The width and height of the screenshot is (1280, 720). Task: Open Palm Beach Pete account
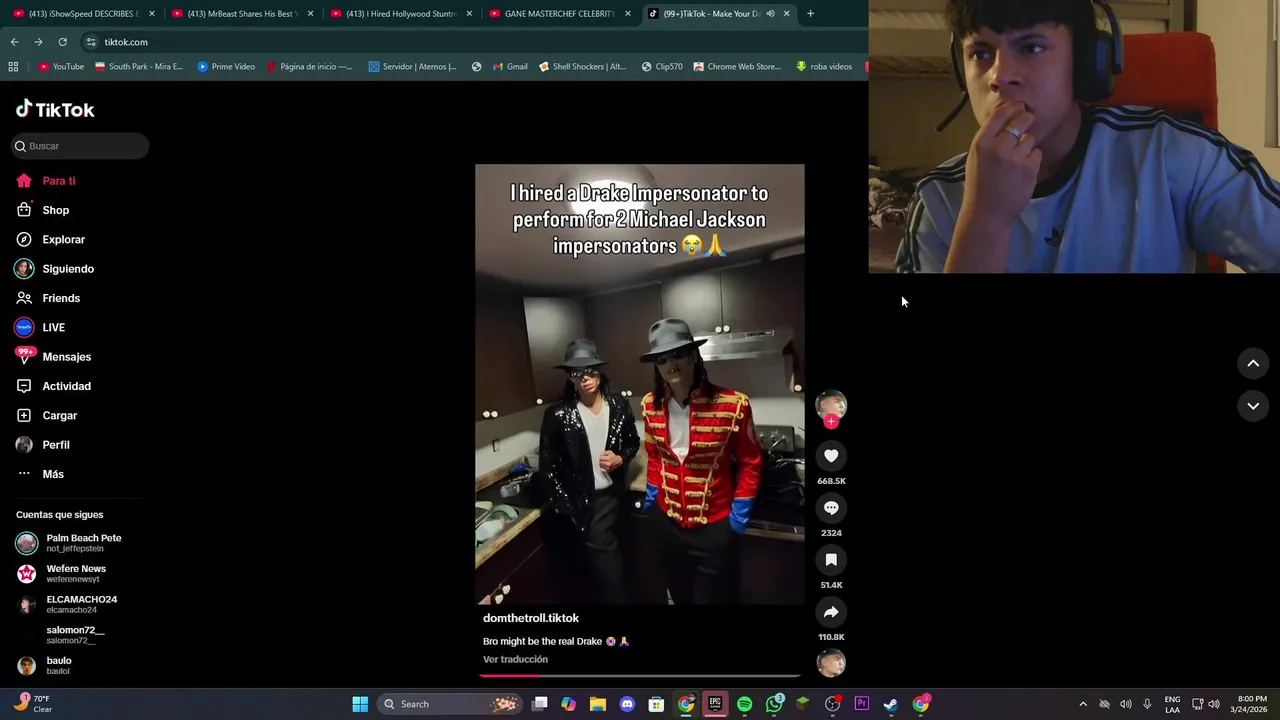click(68, 543)
